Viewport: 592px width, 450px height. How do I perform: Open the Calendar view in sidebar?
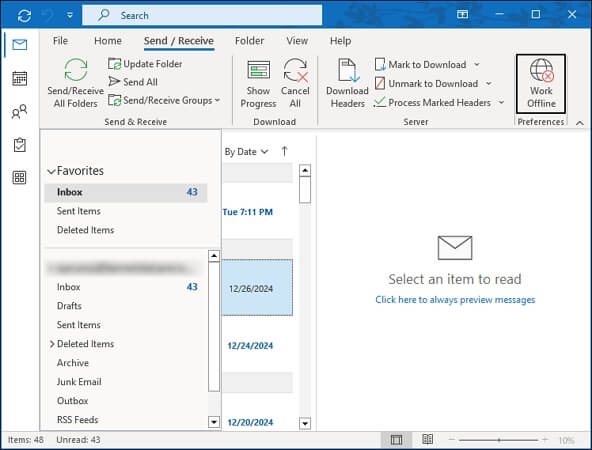tap(20, 78)
